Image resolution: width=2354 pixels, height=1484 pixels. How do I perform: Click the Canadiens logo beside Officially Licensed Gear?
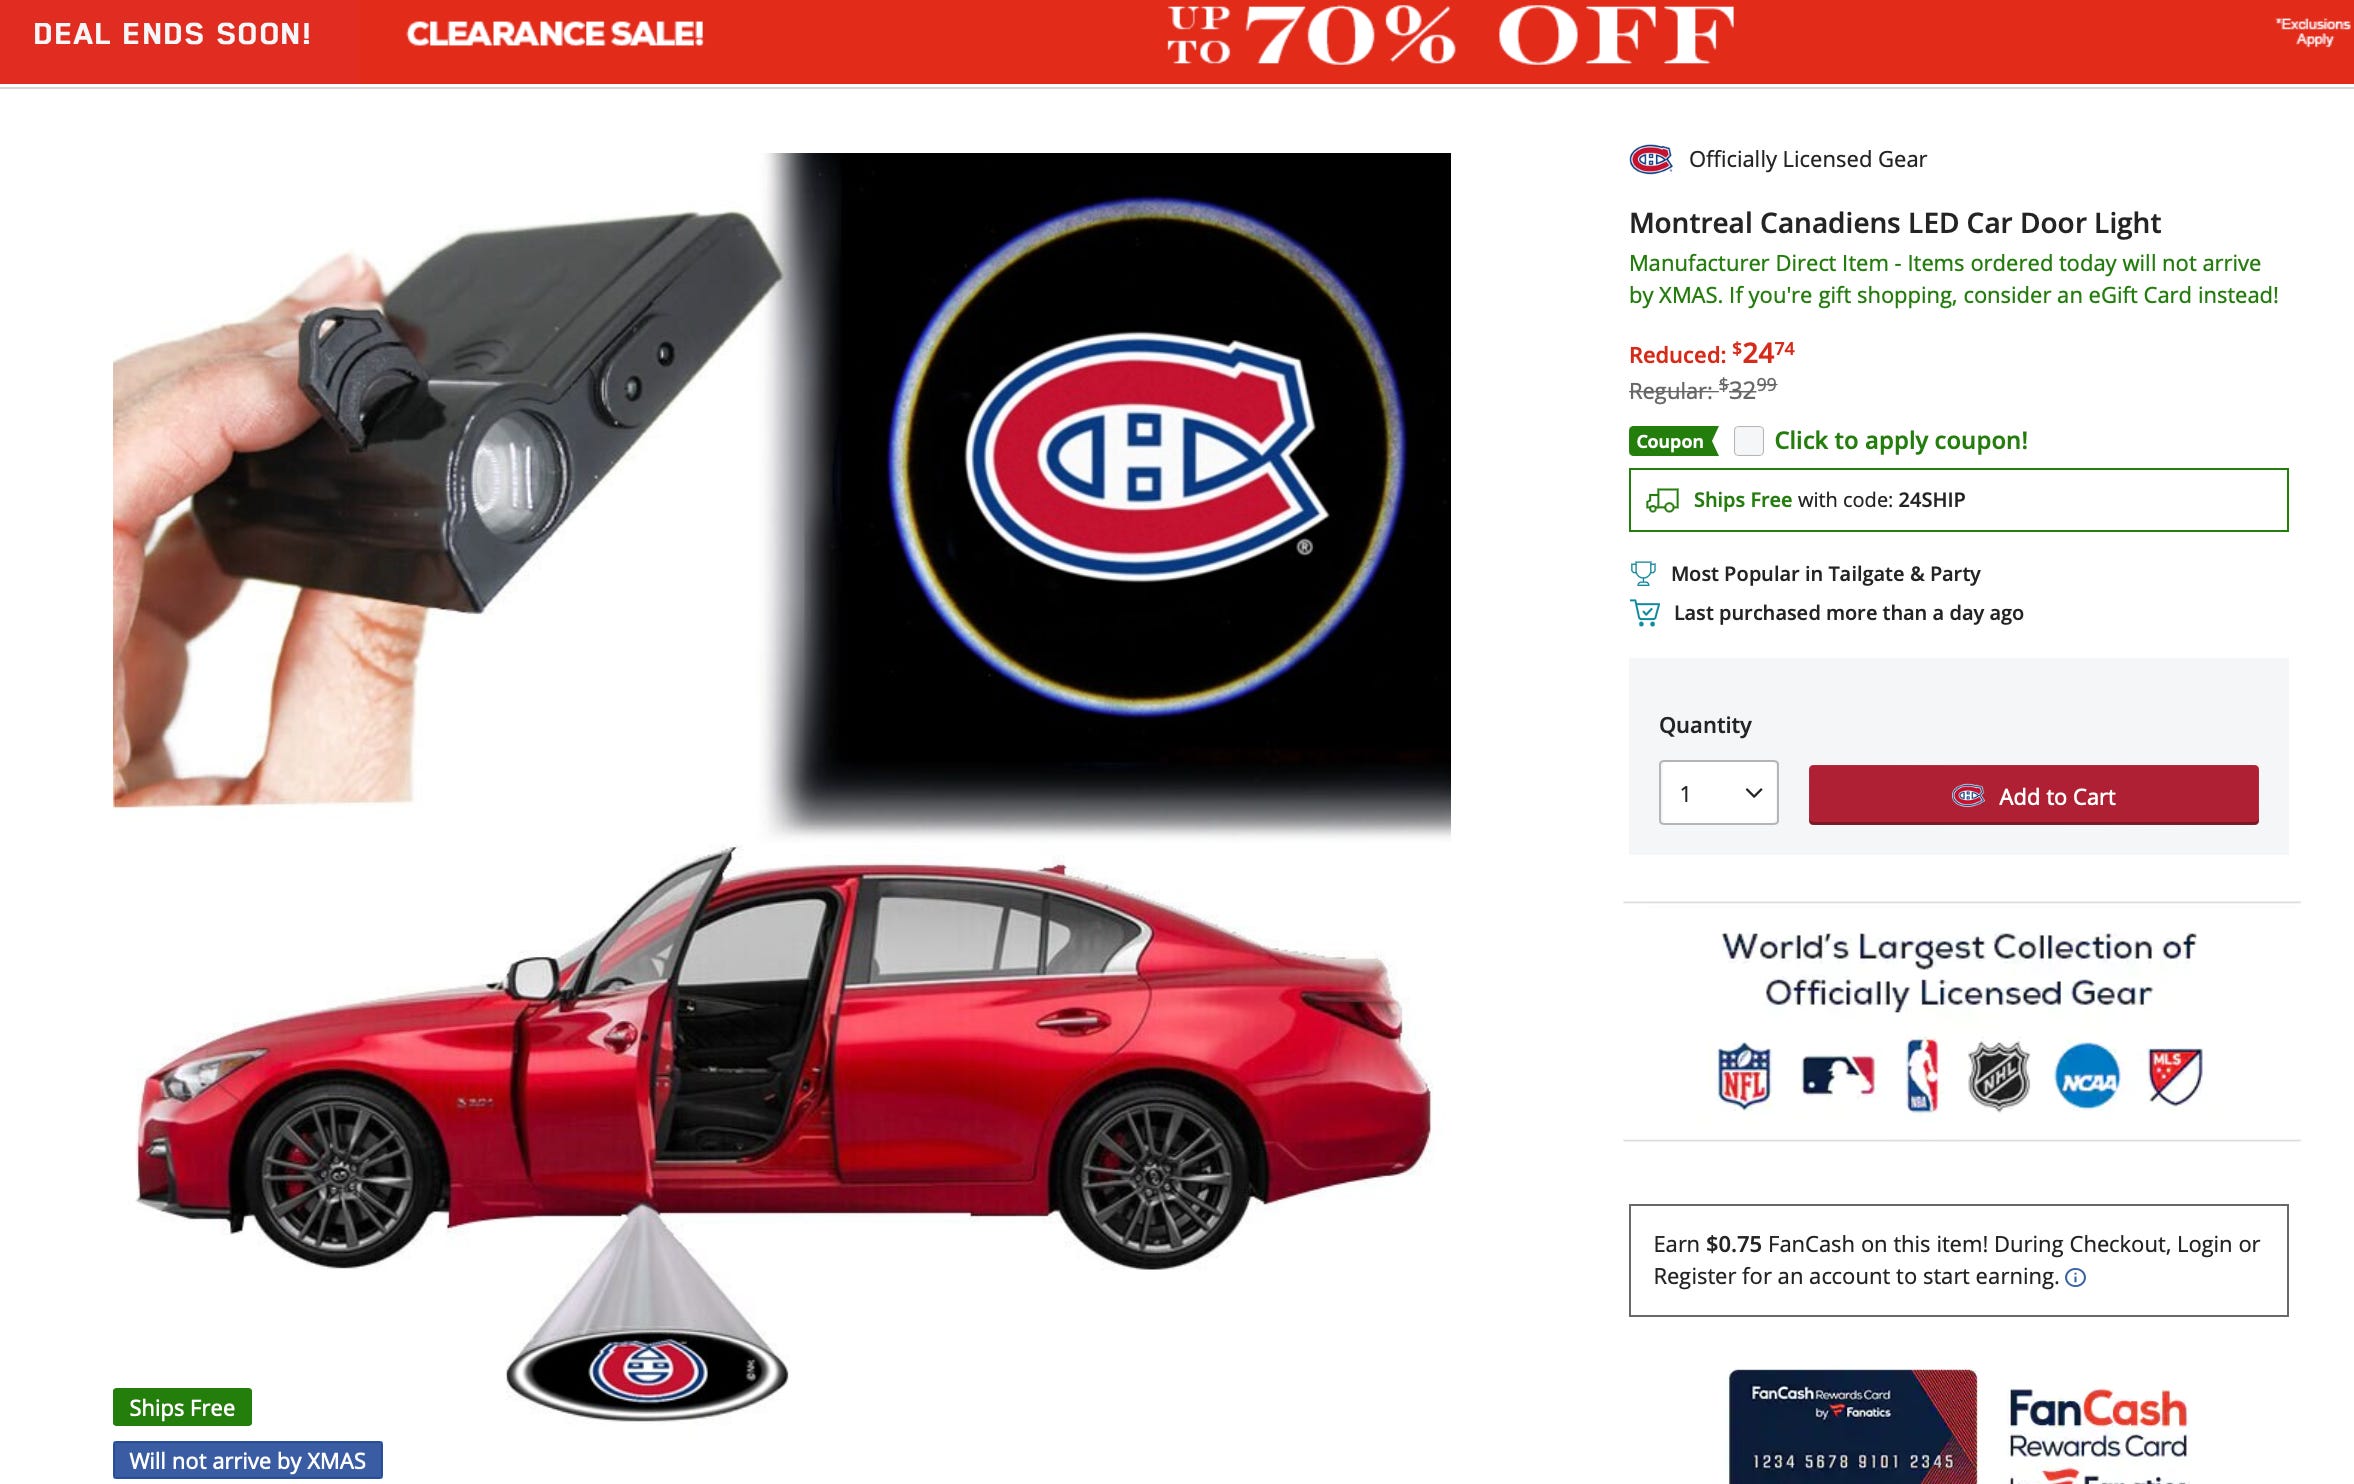click(1650, 159)
